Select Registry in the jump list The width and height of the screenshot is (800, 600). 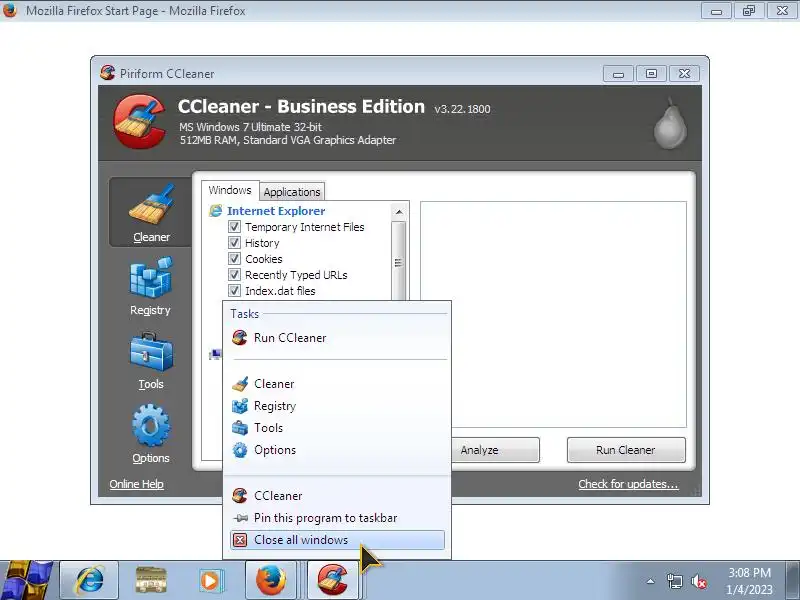337,406
